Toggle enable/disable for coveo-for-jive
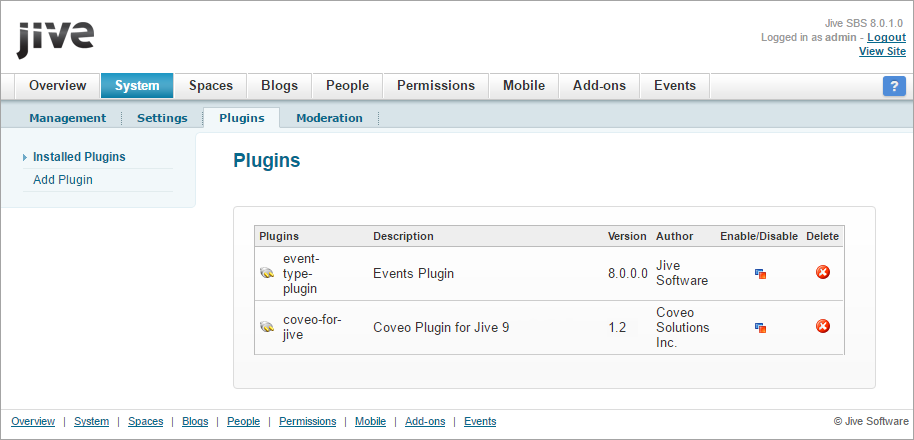 [x=760, y=328]
